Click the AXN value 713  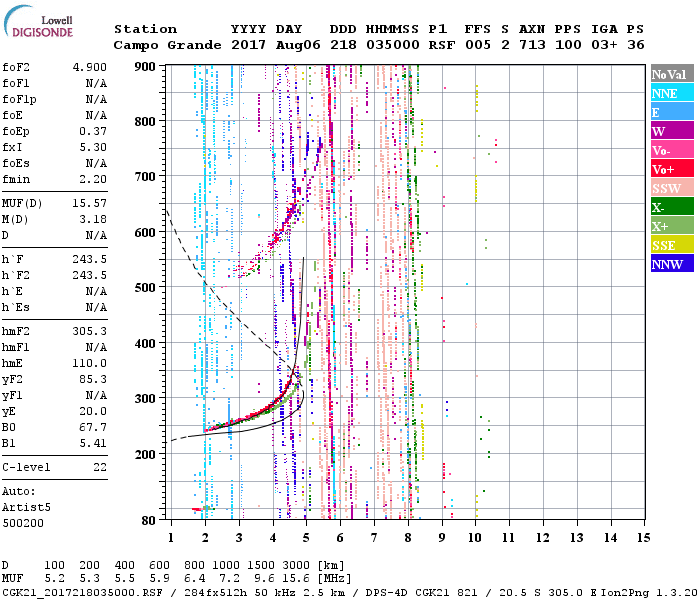pyautogui.click(x=533, y=45)
